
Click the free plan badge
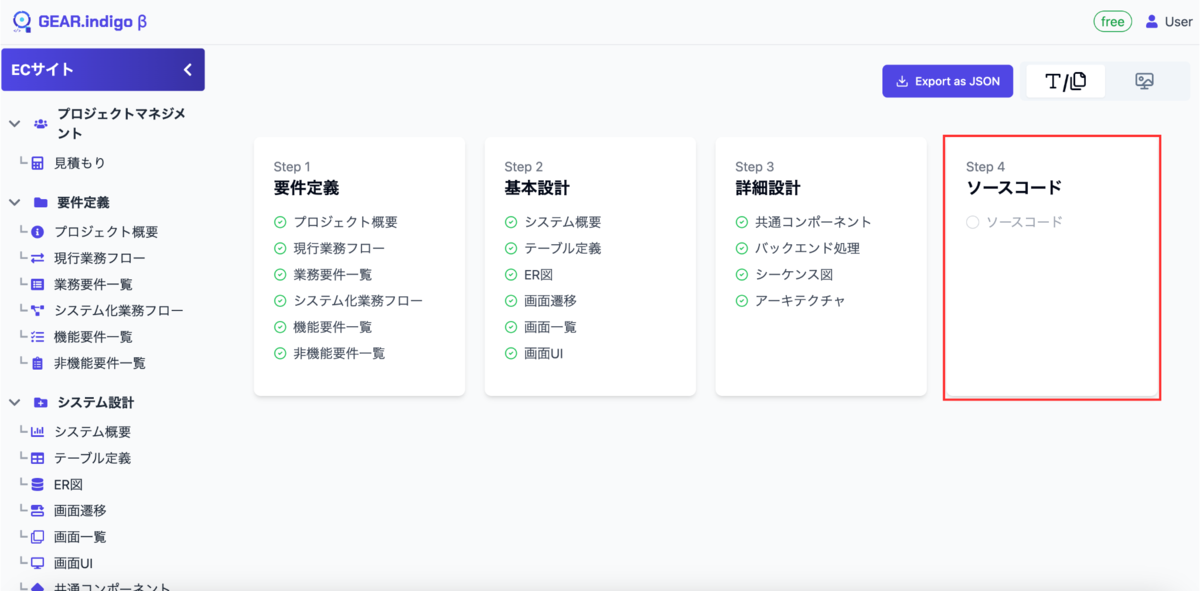1112,21
